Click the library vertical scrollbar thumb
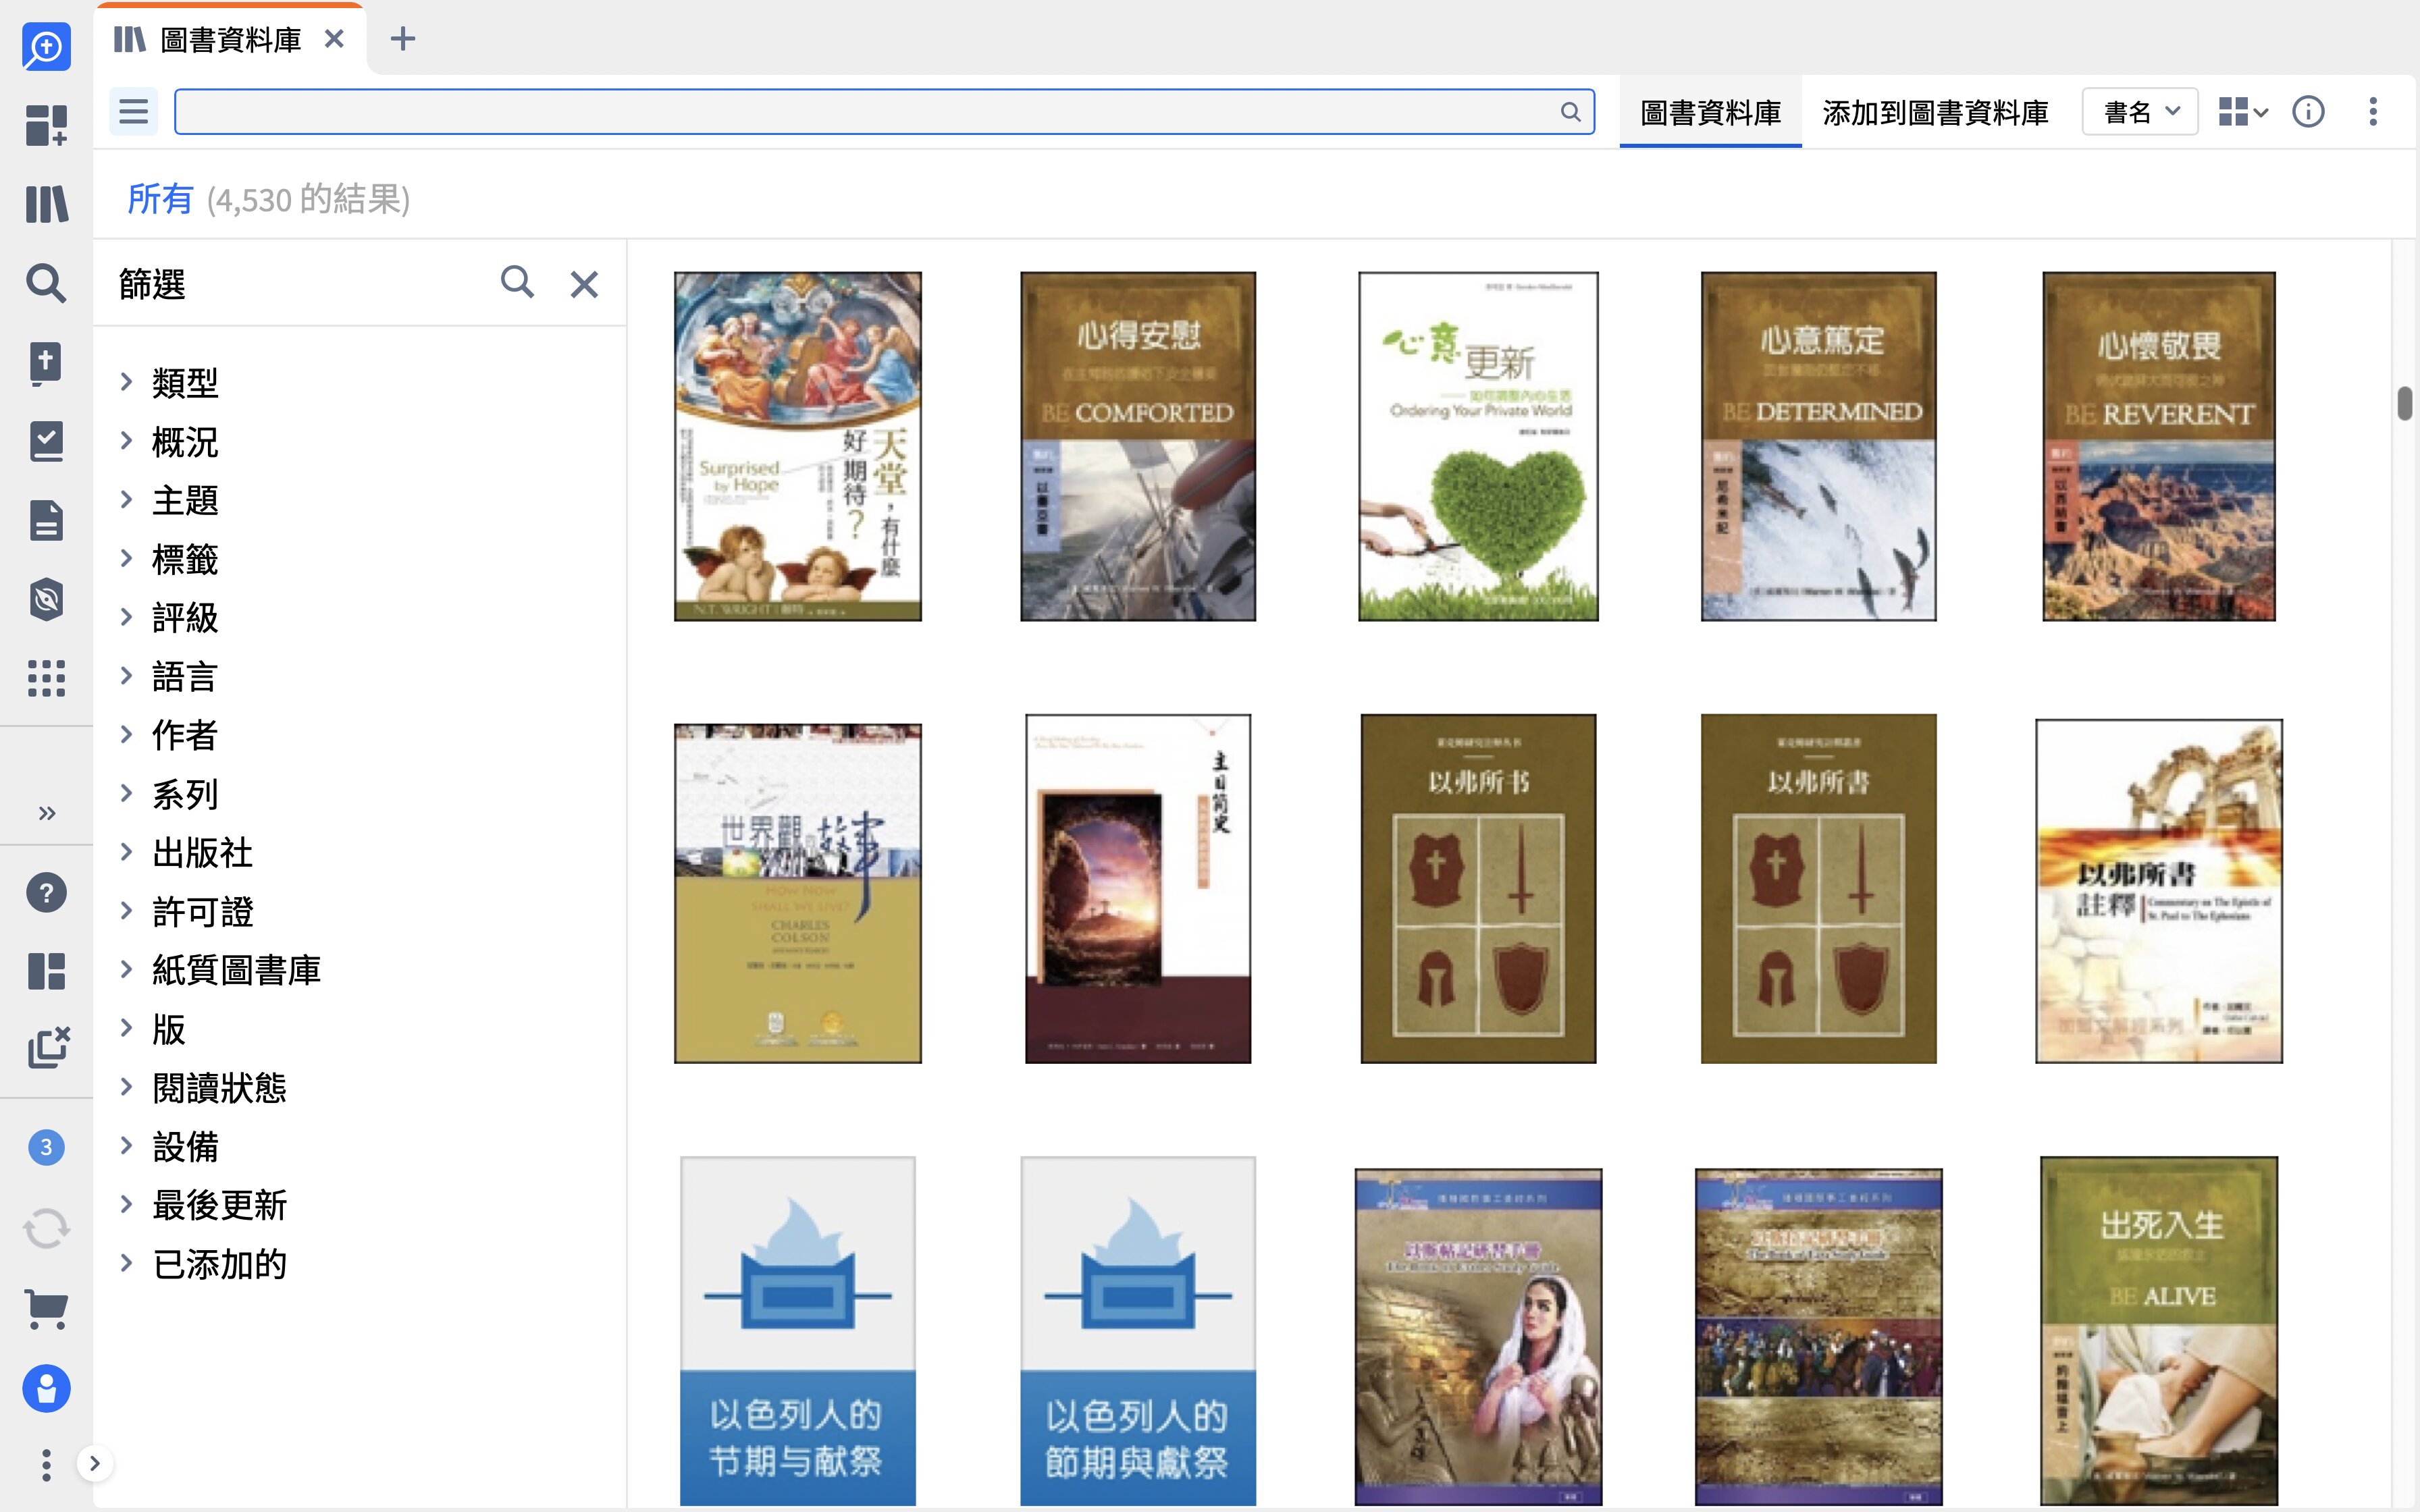 point(2405,403)
